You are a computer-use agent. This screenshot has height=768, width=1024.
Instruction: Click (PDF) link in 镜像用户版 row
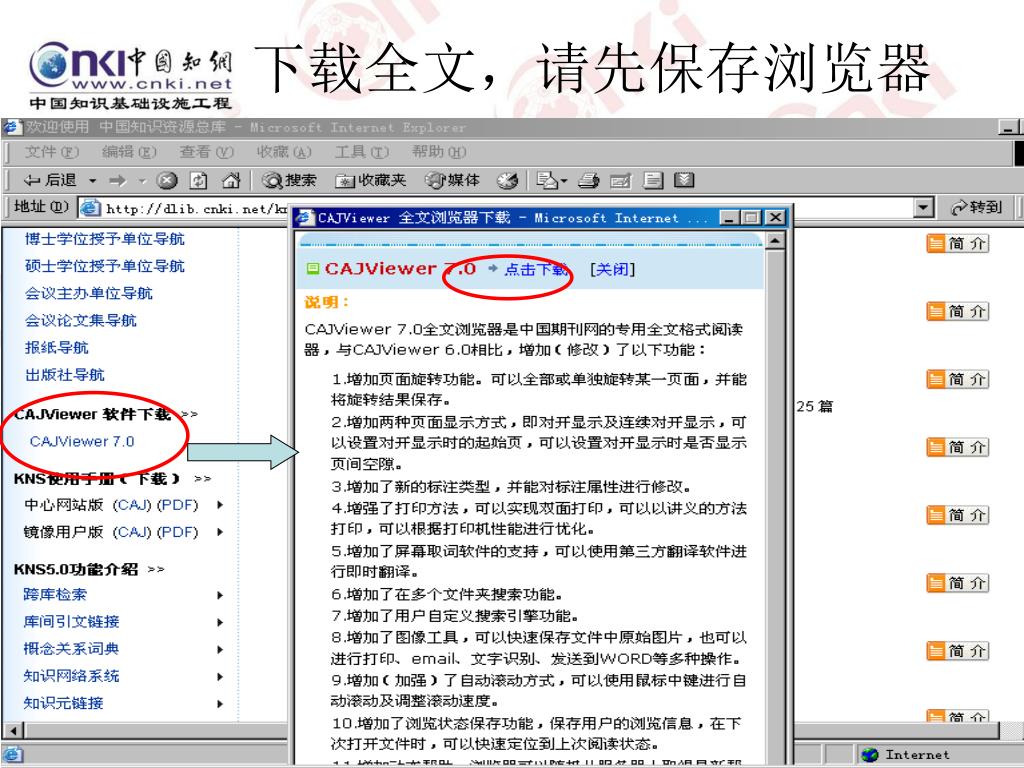176,532
